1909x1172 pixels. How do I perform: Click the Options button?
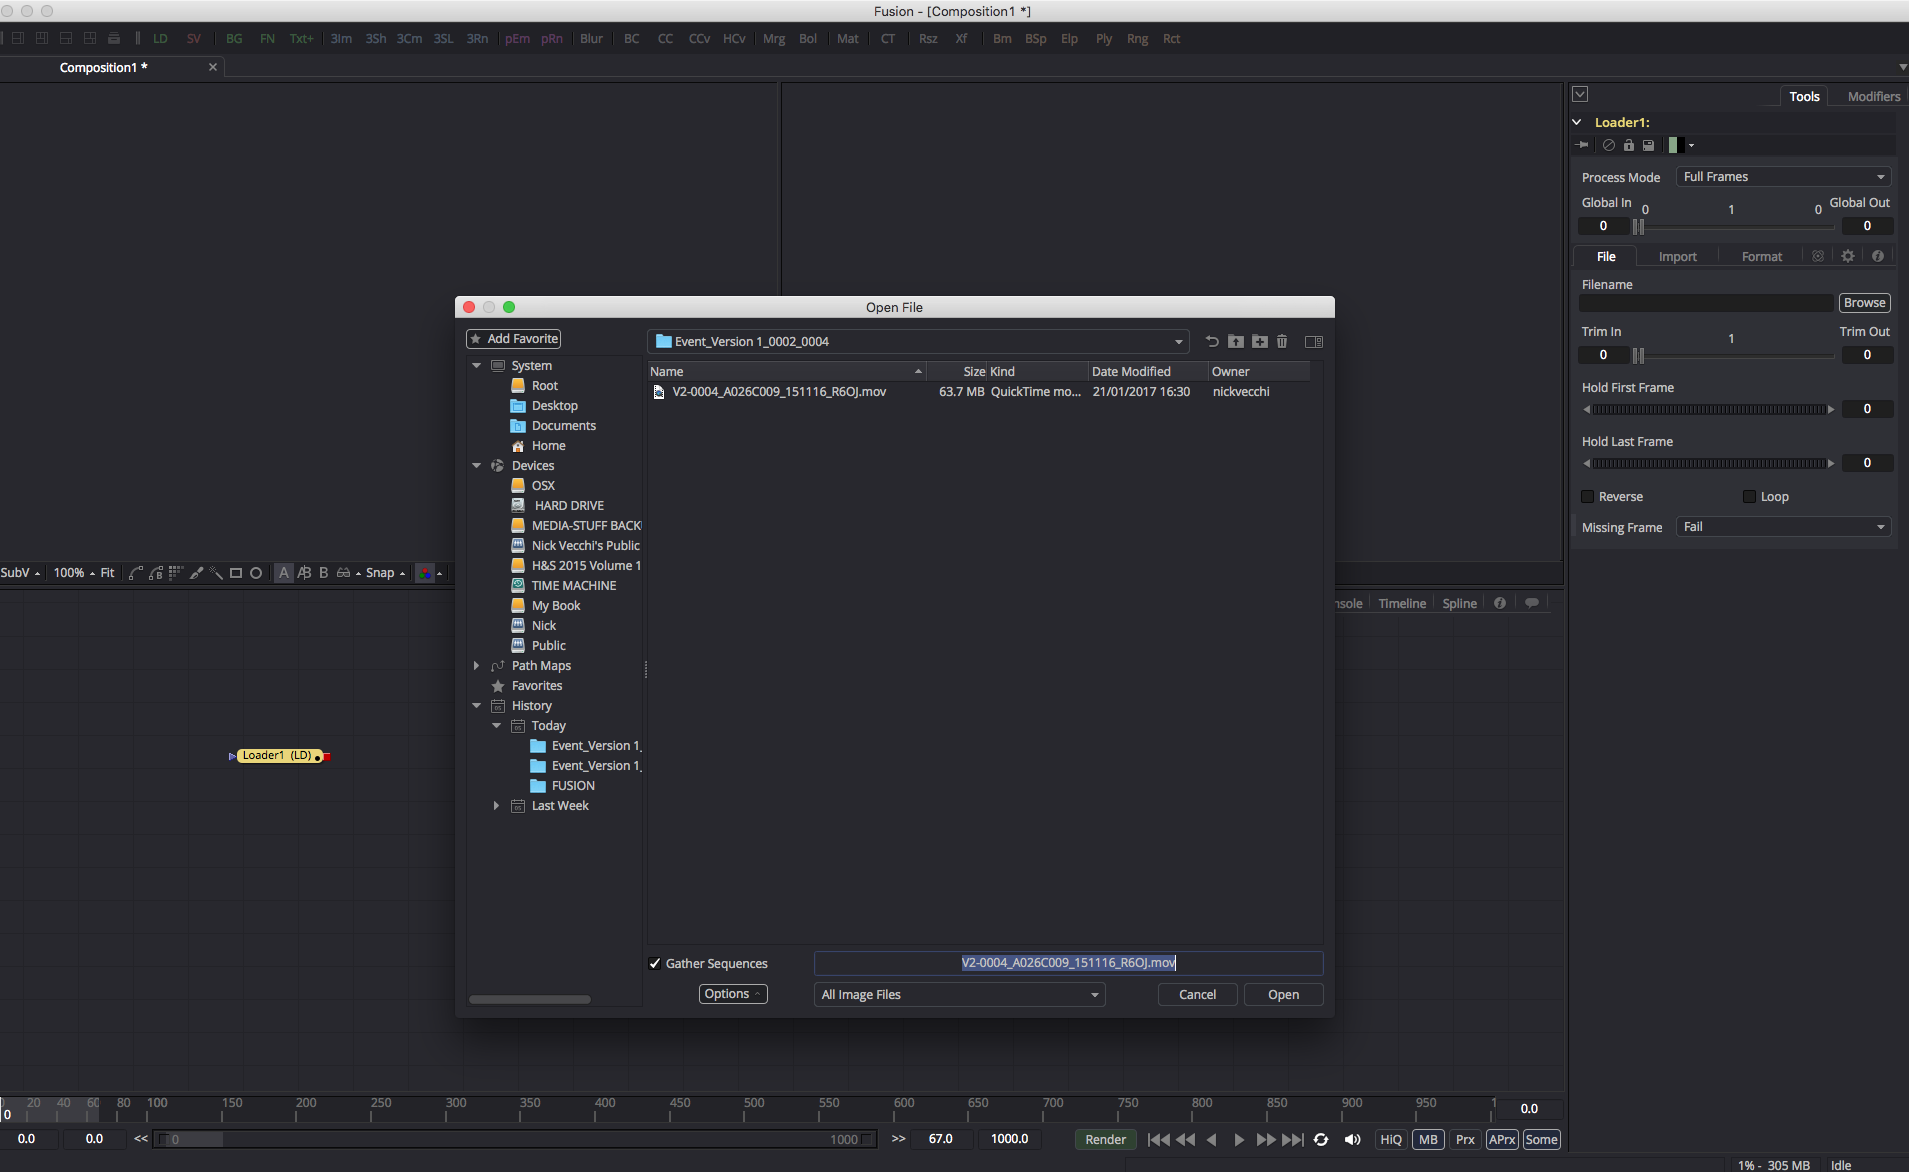tap(733, 994)
